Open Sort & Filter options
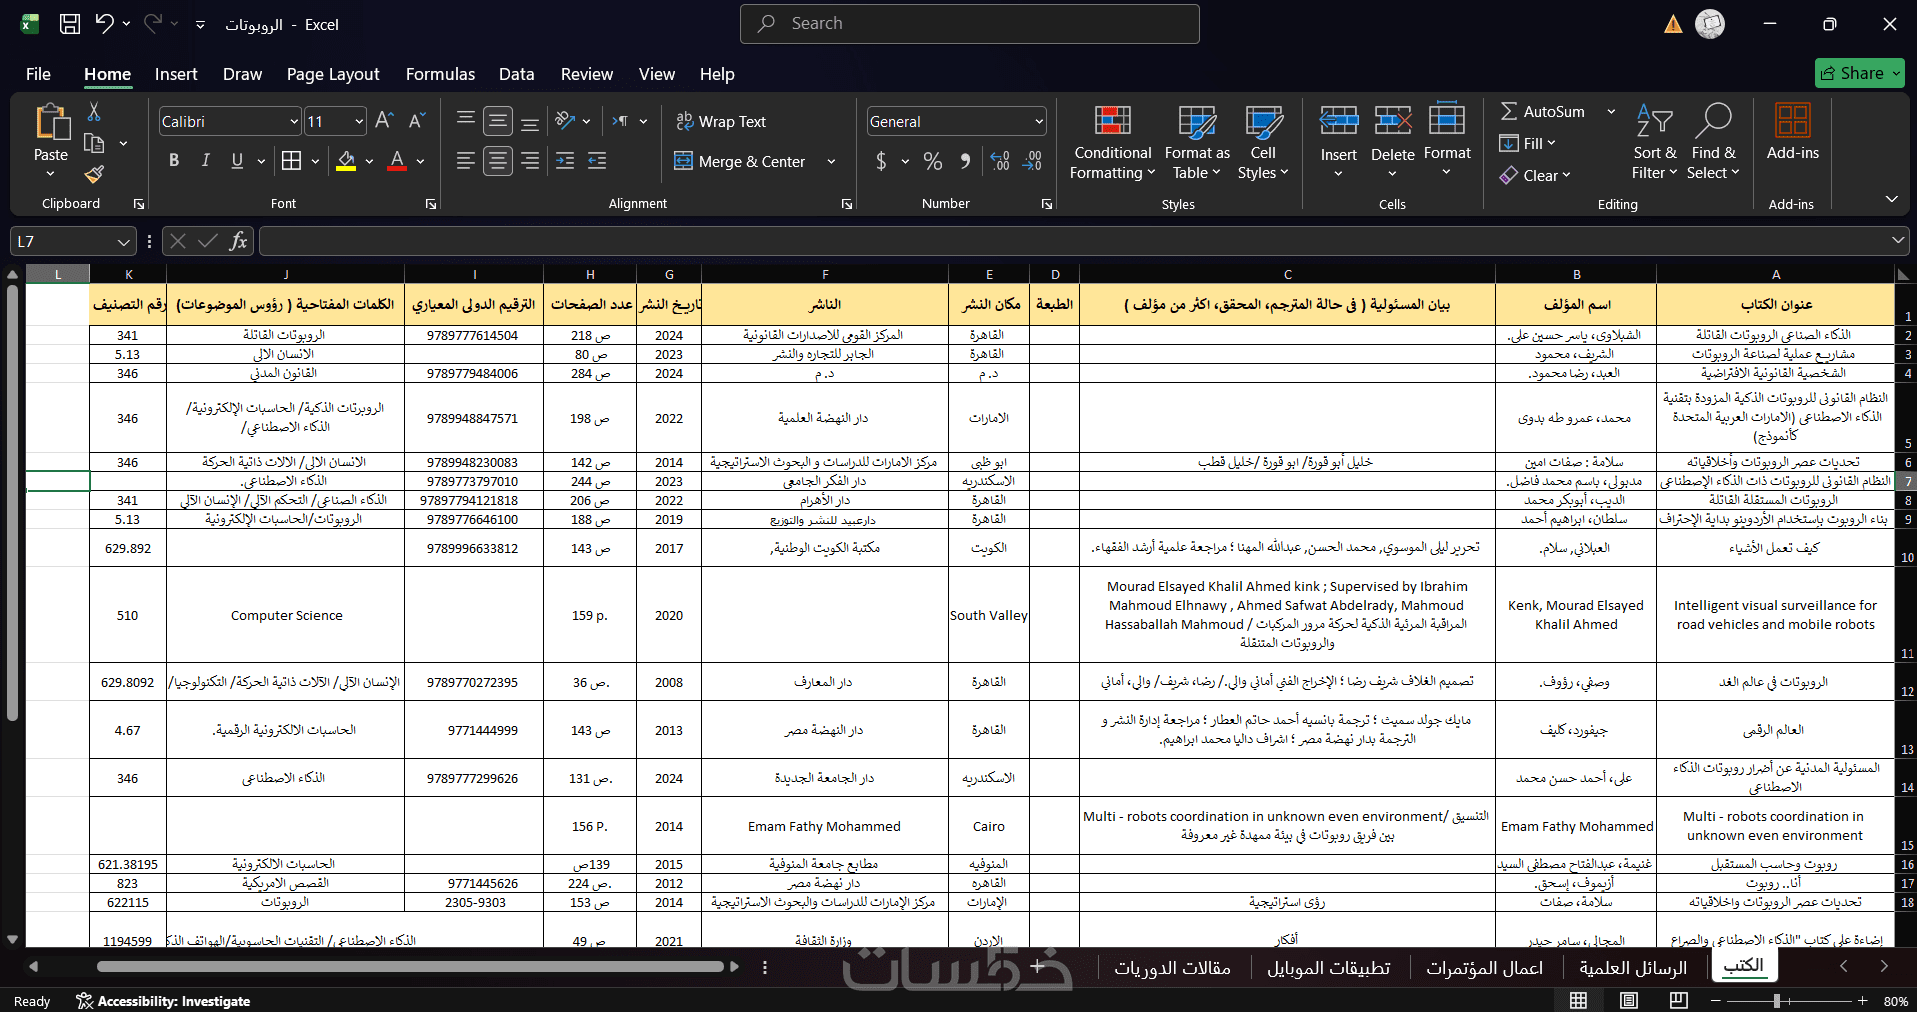Image resolution: width=1917 pixels, height=1012 pixels. click(1655, 143)
